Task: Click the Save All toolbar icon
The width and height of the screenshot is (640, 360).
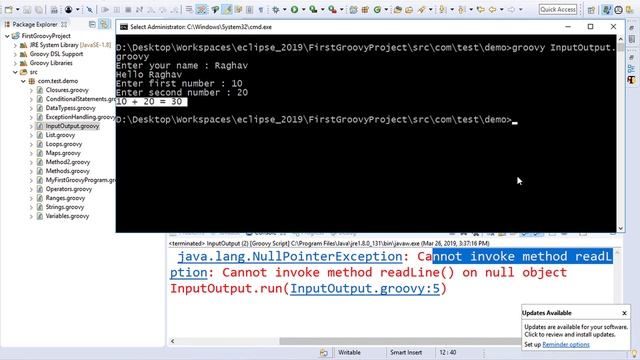Action: 39,9
